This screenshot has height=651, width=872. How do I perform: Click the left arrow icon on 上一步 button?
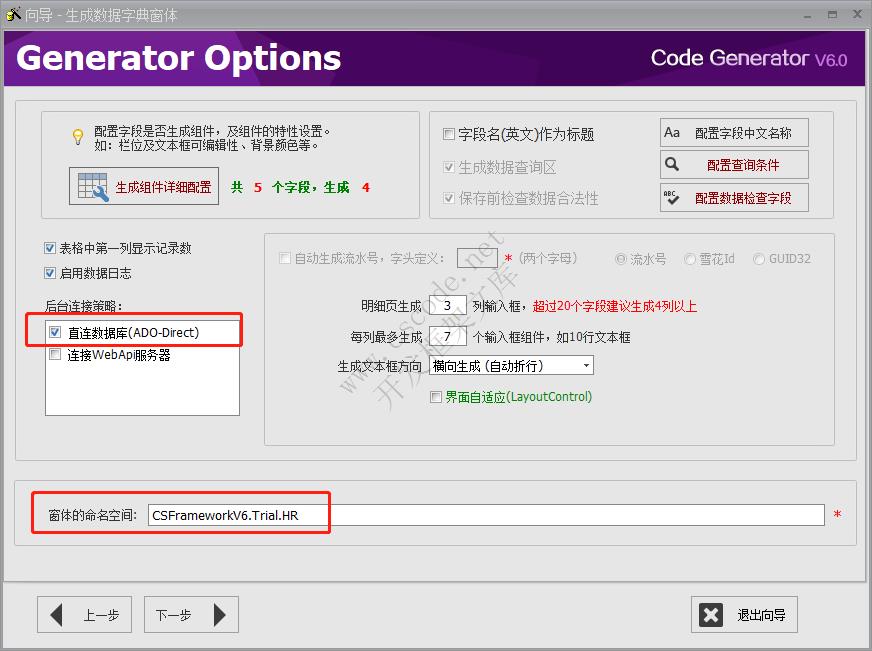coord(57,614)
